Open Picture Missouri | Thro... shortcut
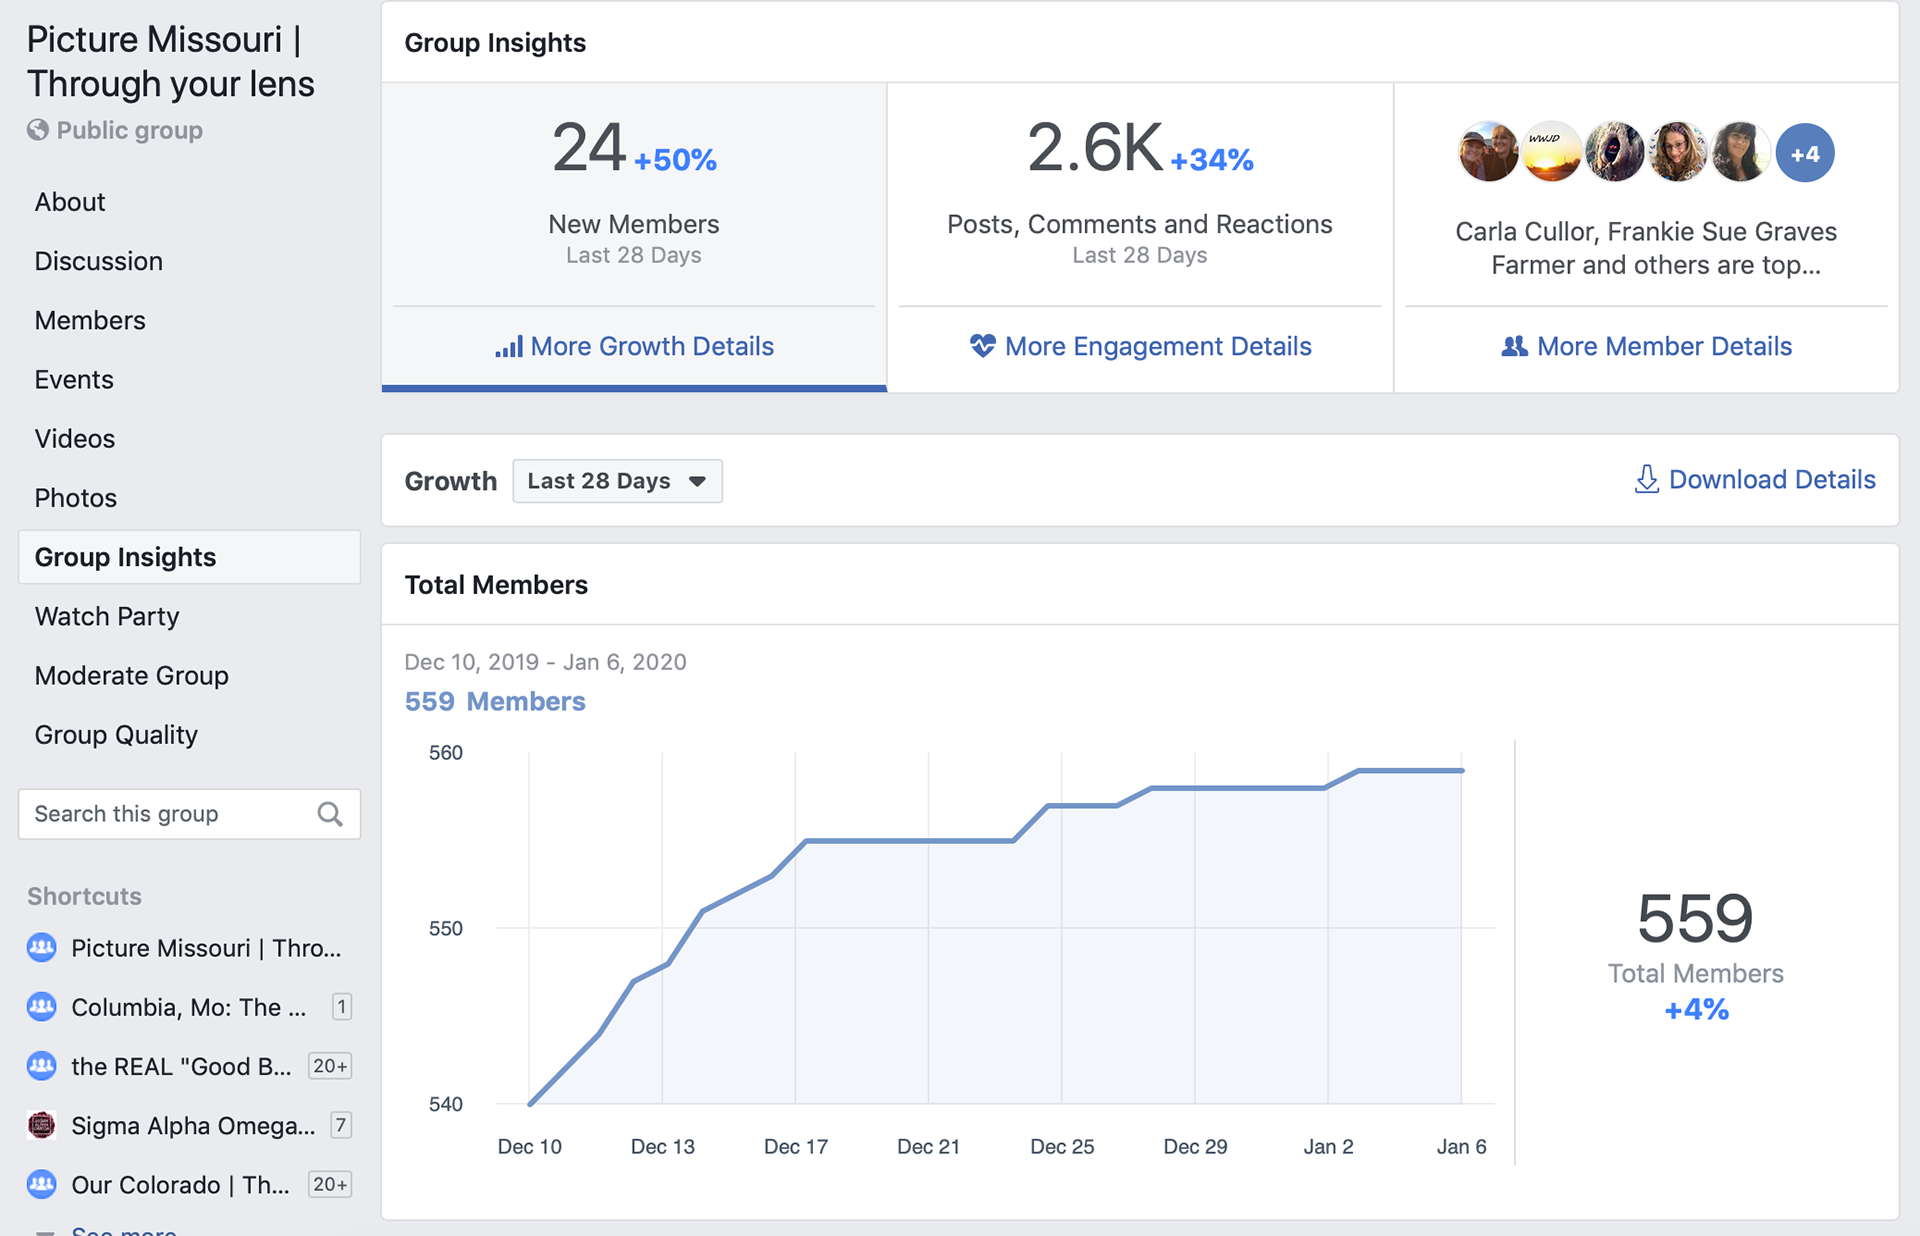Image resolution: width=1920 pixels, height=1236 pixels. [206, 948]
